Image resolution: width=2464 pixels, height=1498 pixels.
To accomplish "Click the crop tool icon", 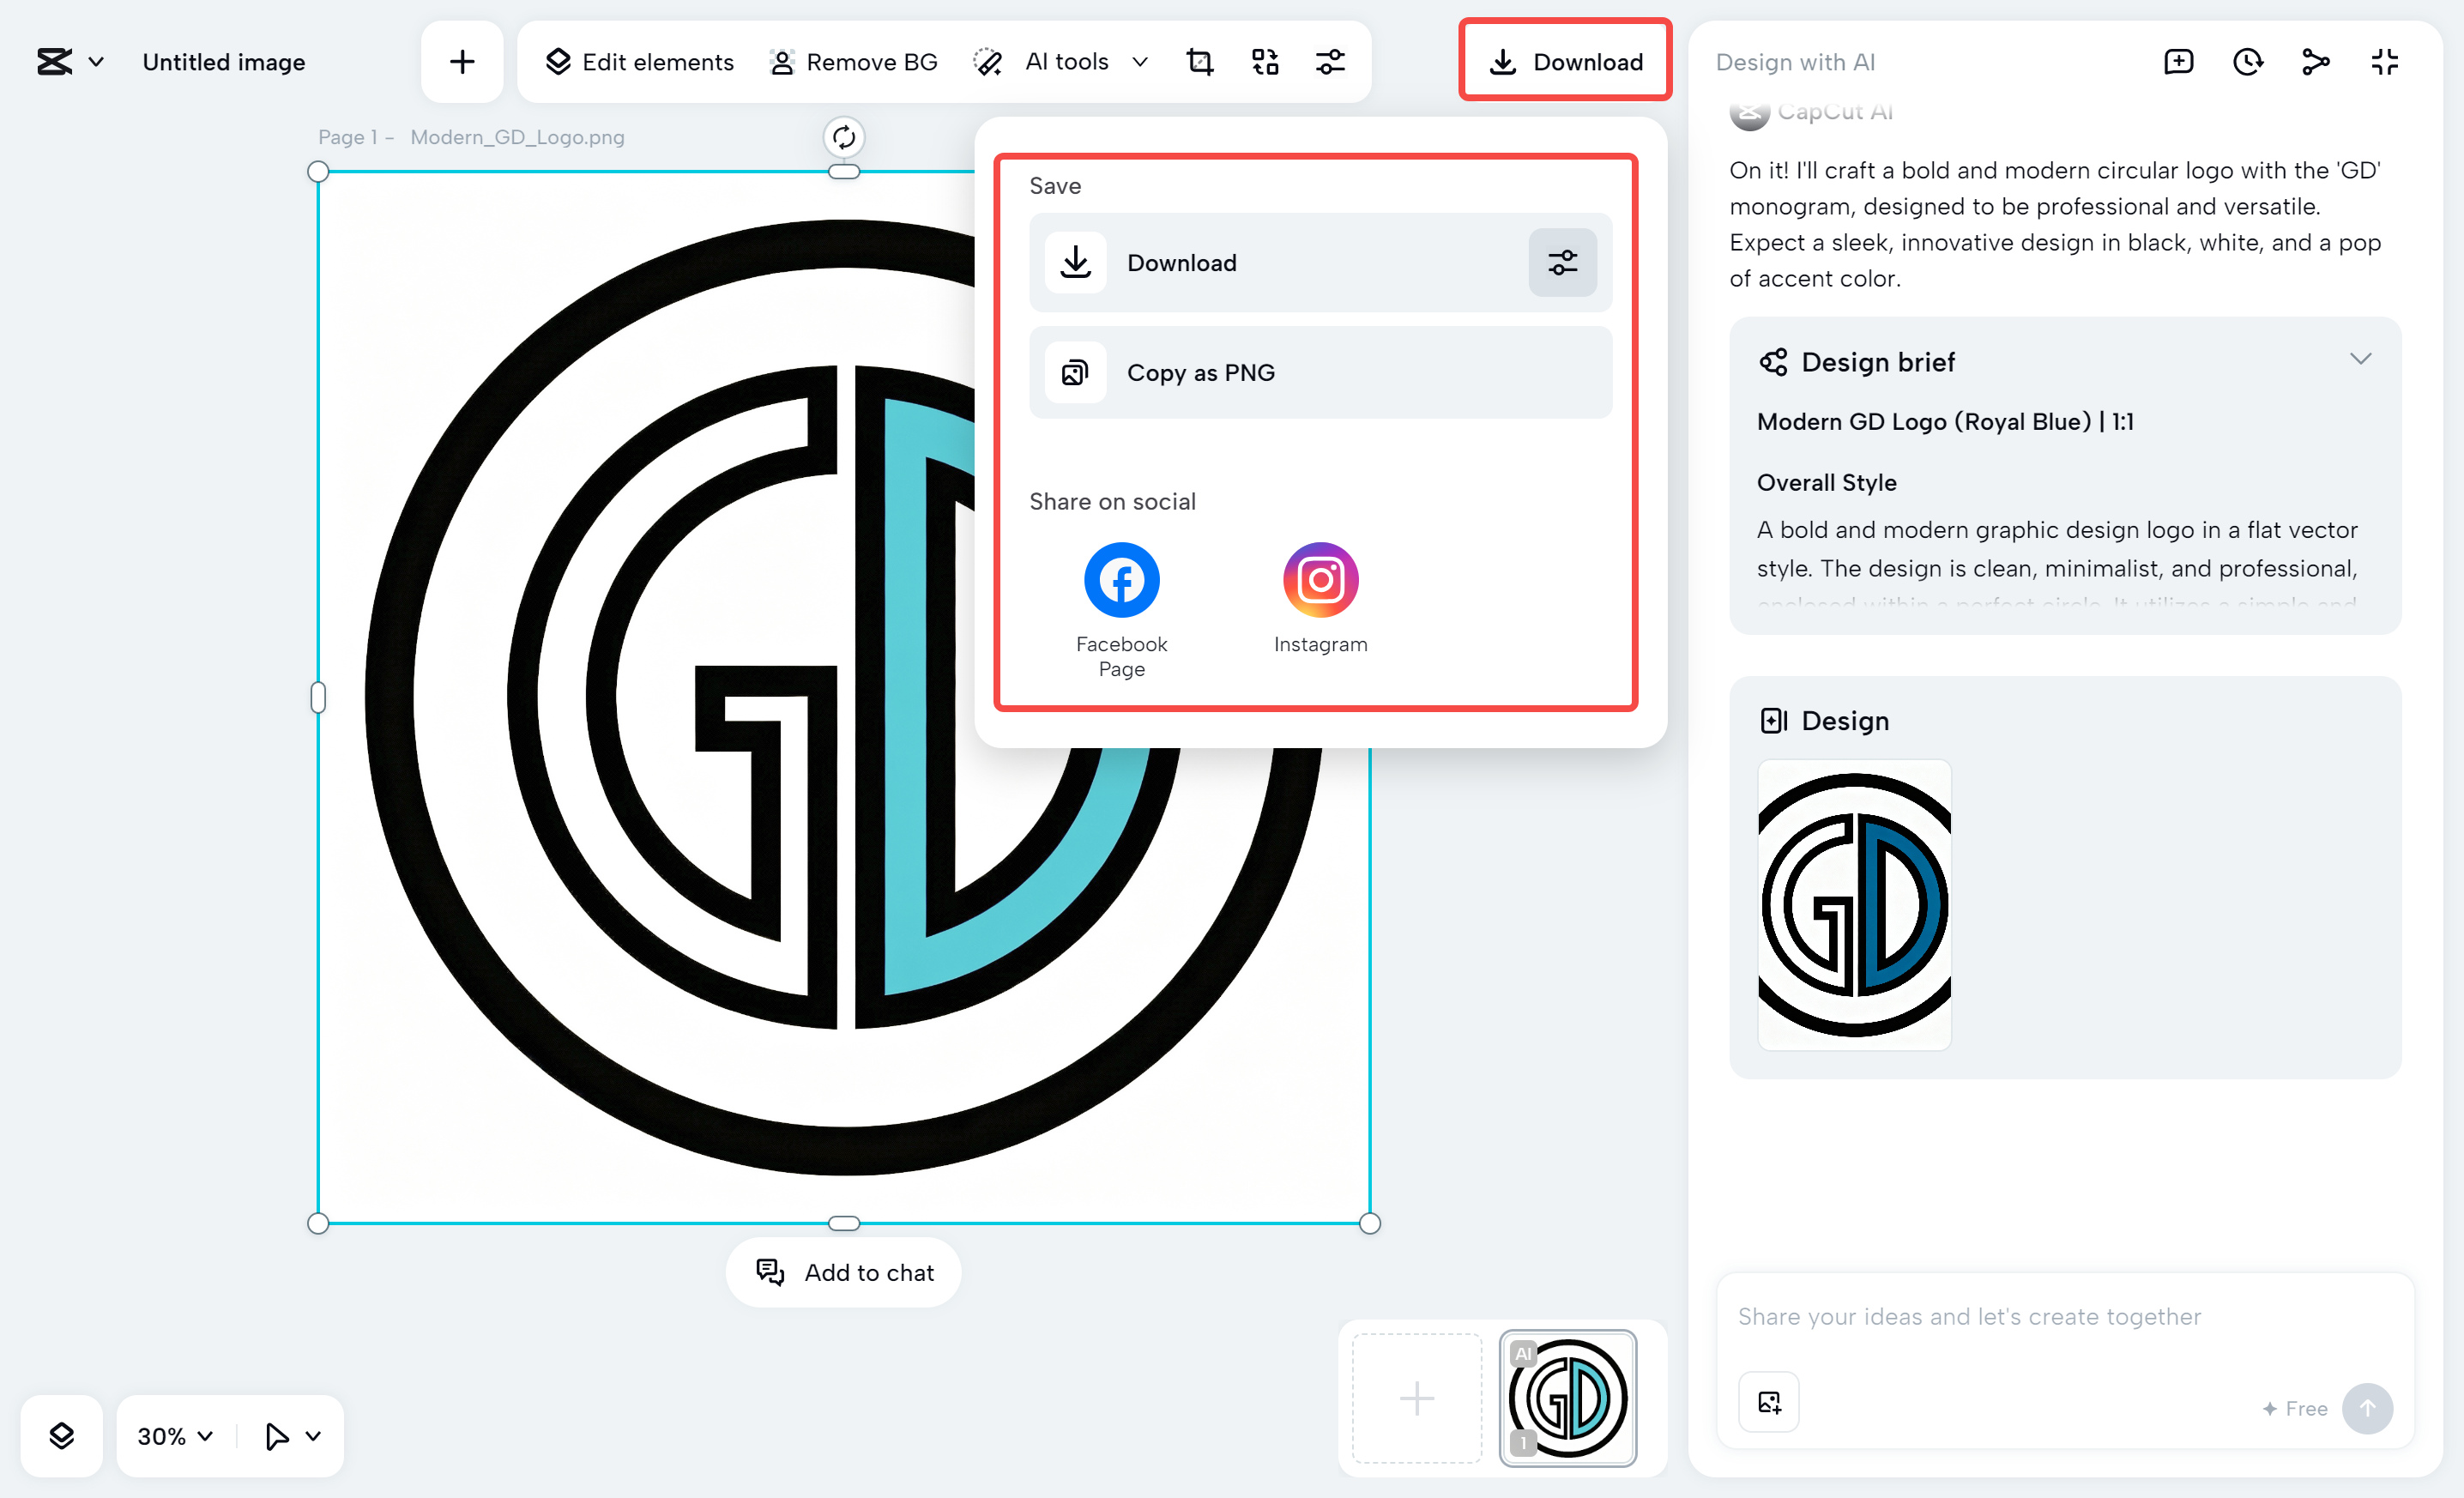I will [1199, 62].
